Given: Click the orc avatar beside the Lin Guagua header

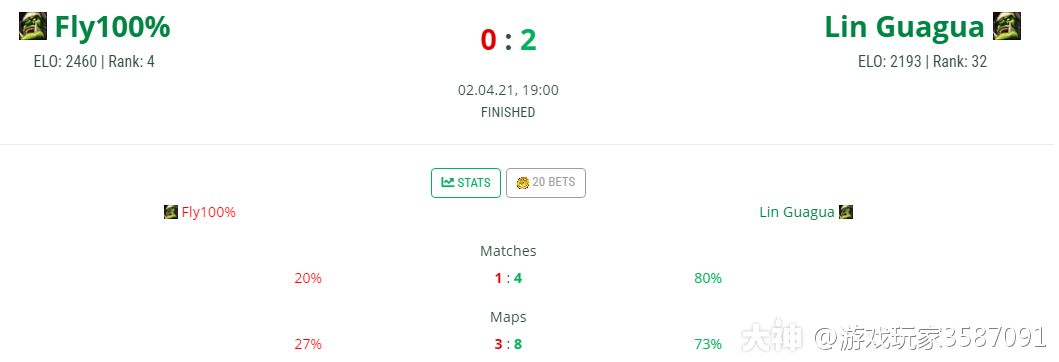Looking at the screenshot, I should pos(1006,26).
